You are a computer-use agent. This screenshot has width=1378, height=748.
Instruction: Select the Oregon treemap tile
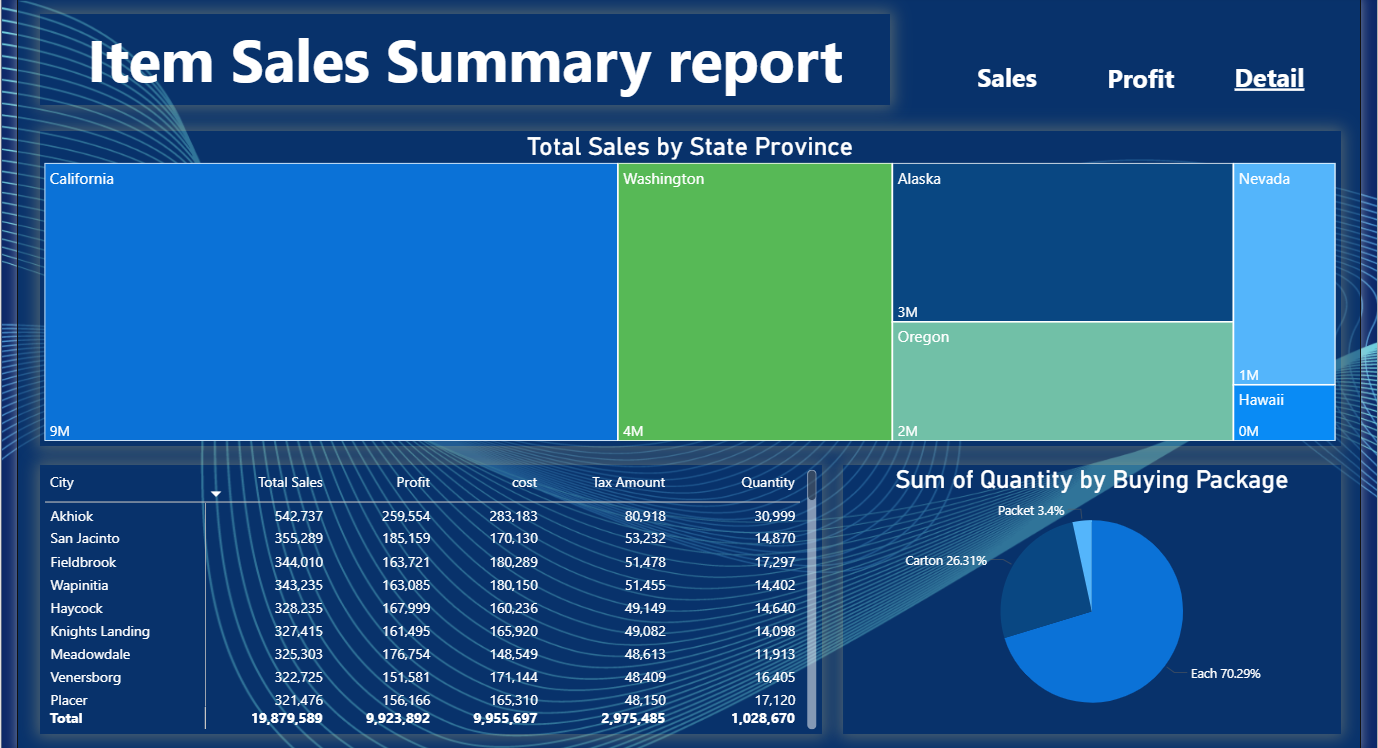click(x=1062, y=381)
